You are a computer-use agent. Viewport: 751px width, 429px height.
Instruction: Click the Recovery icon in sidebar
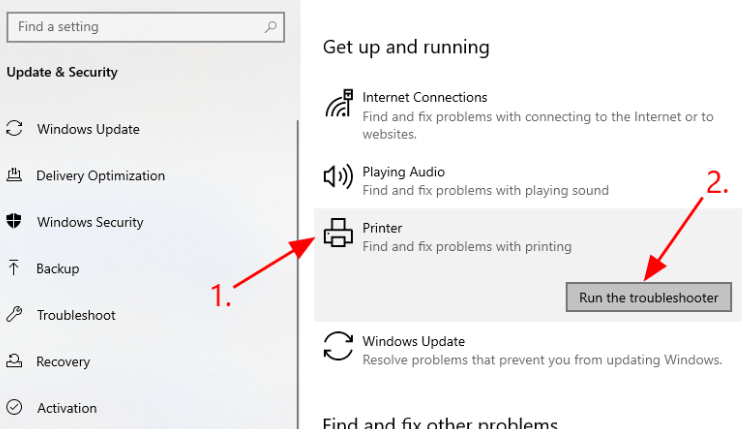point(15,361)
